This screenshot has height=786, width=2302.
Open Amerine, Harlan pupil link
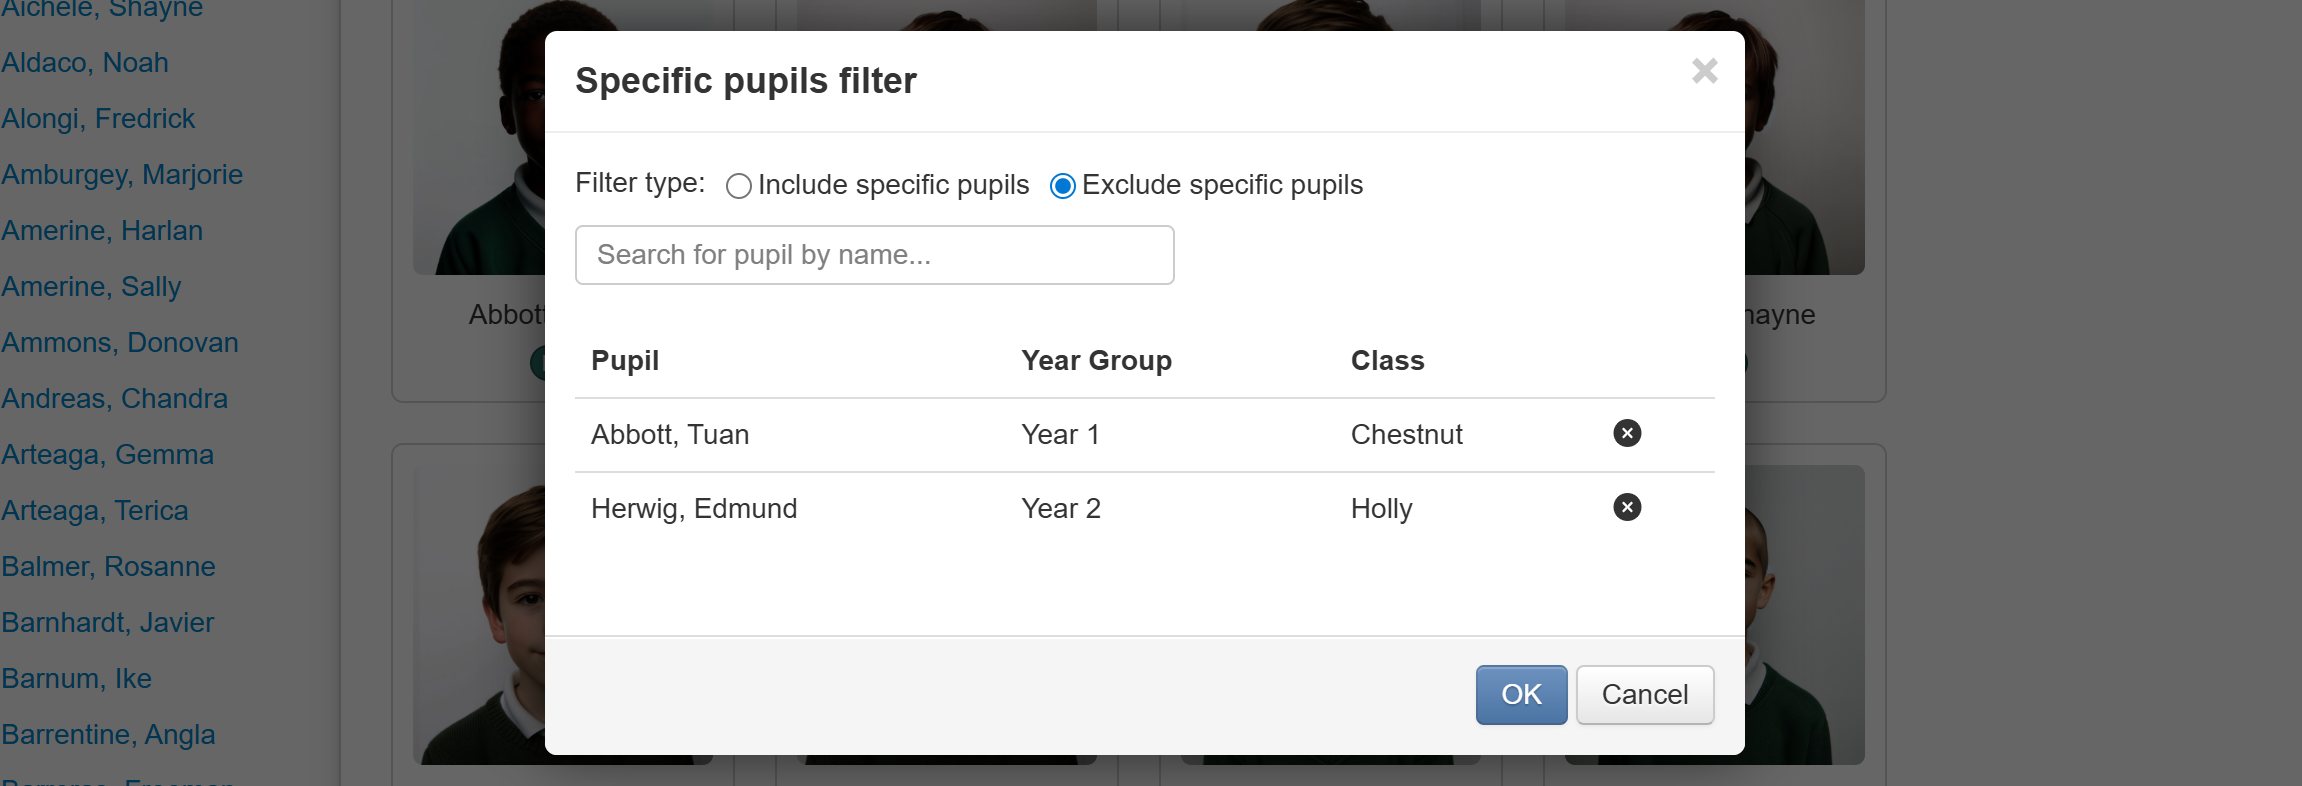(102, 231)
